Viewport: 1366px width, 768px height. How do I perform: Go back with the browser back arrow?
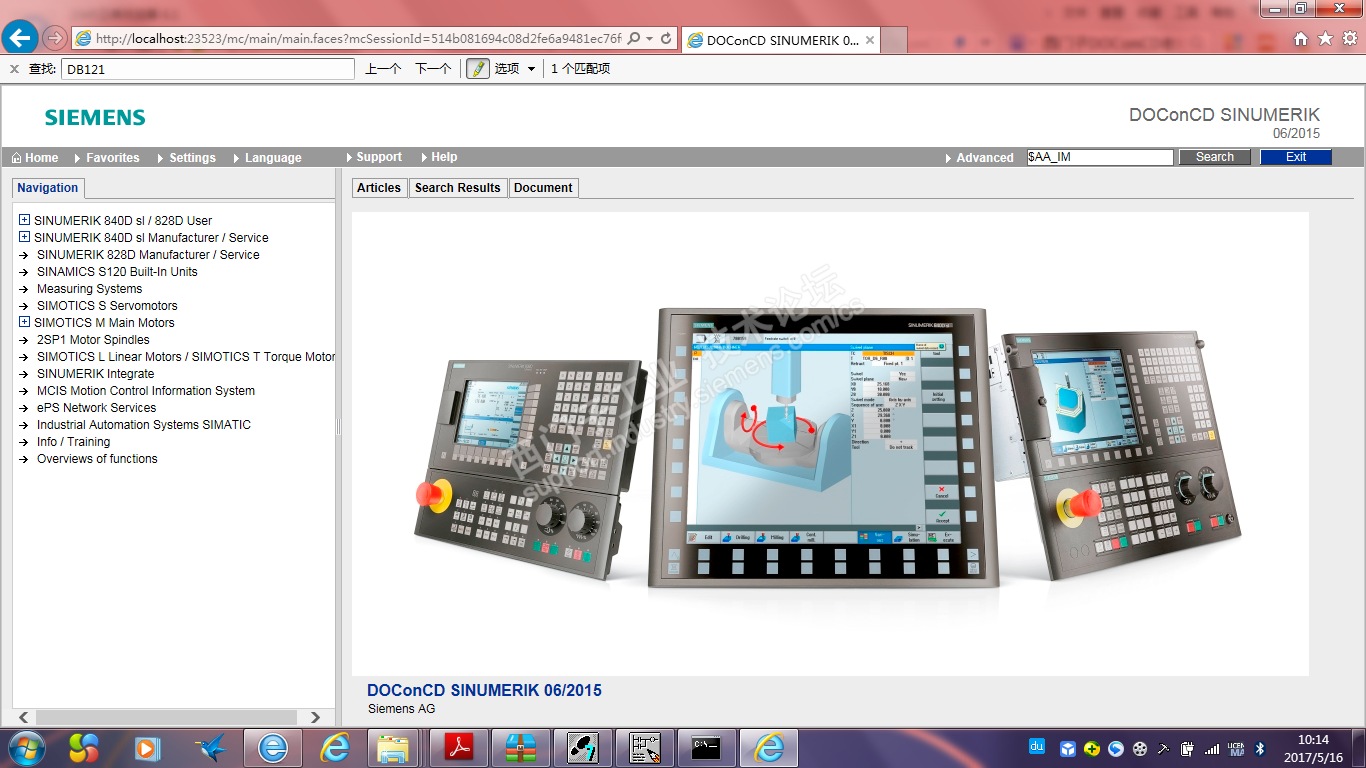[x=21, y=38]
